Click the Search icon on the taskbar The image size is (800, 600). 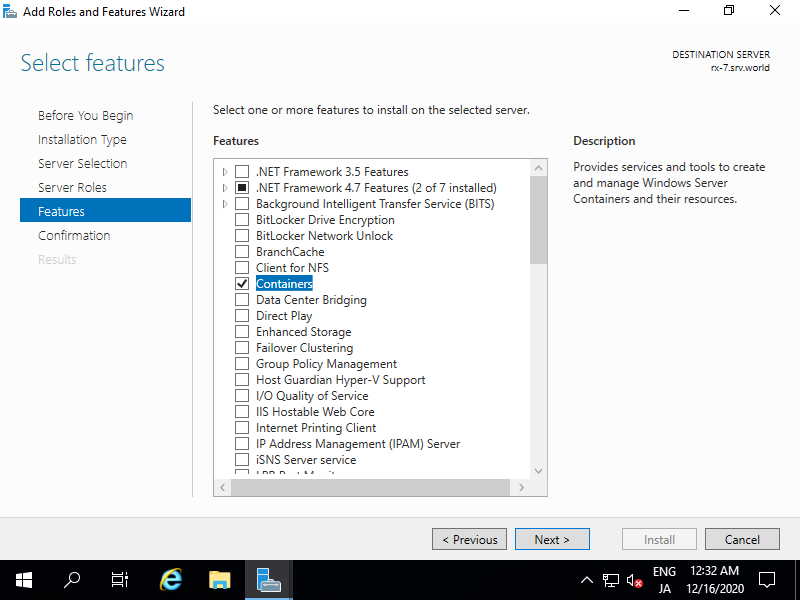click(x=71, y=580)
